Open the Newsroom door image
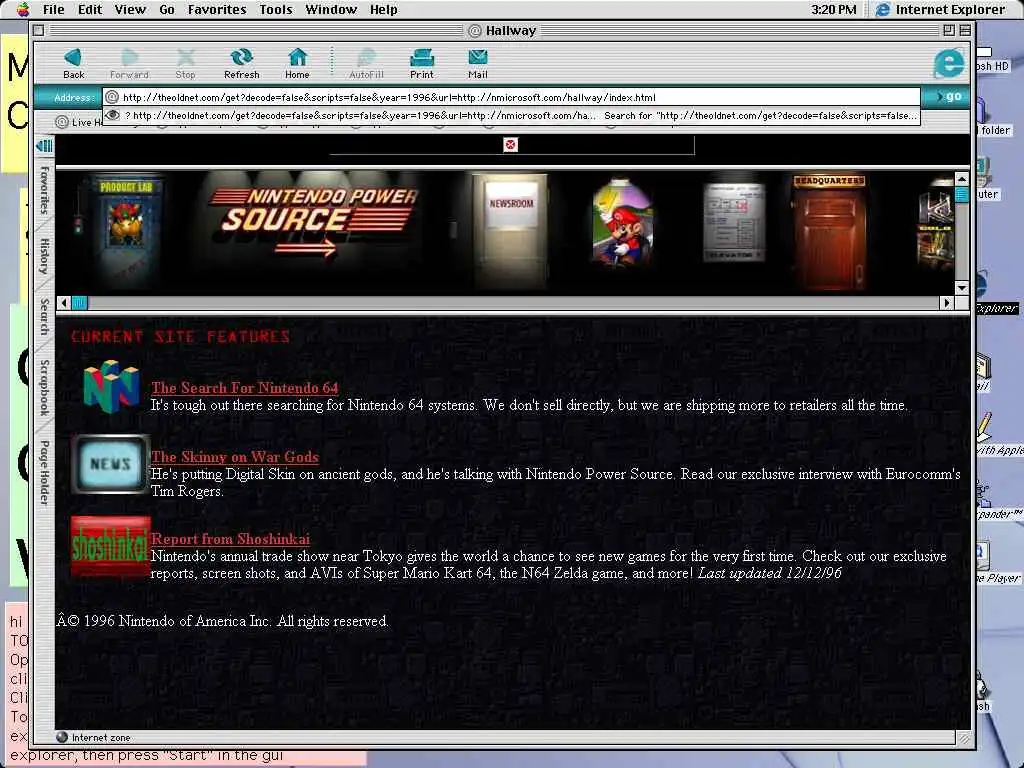The image size is (1024, 768). [x=510, y=230]
